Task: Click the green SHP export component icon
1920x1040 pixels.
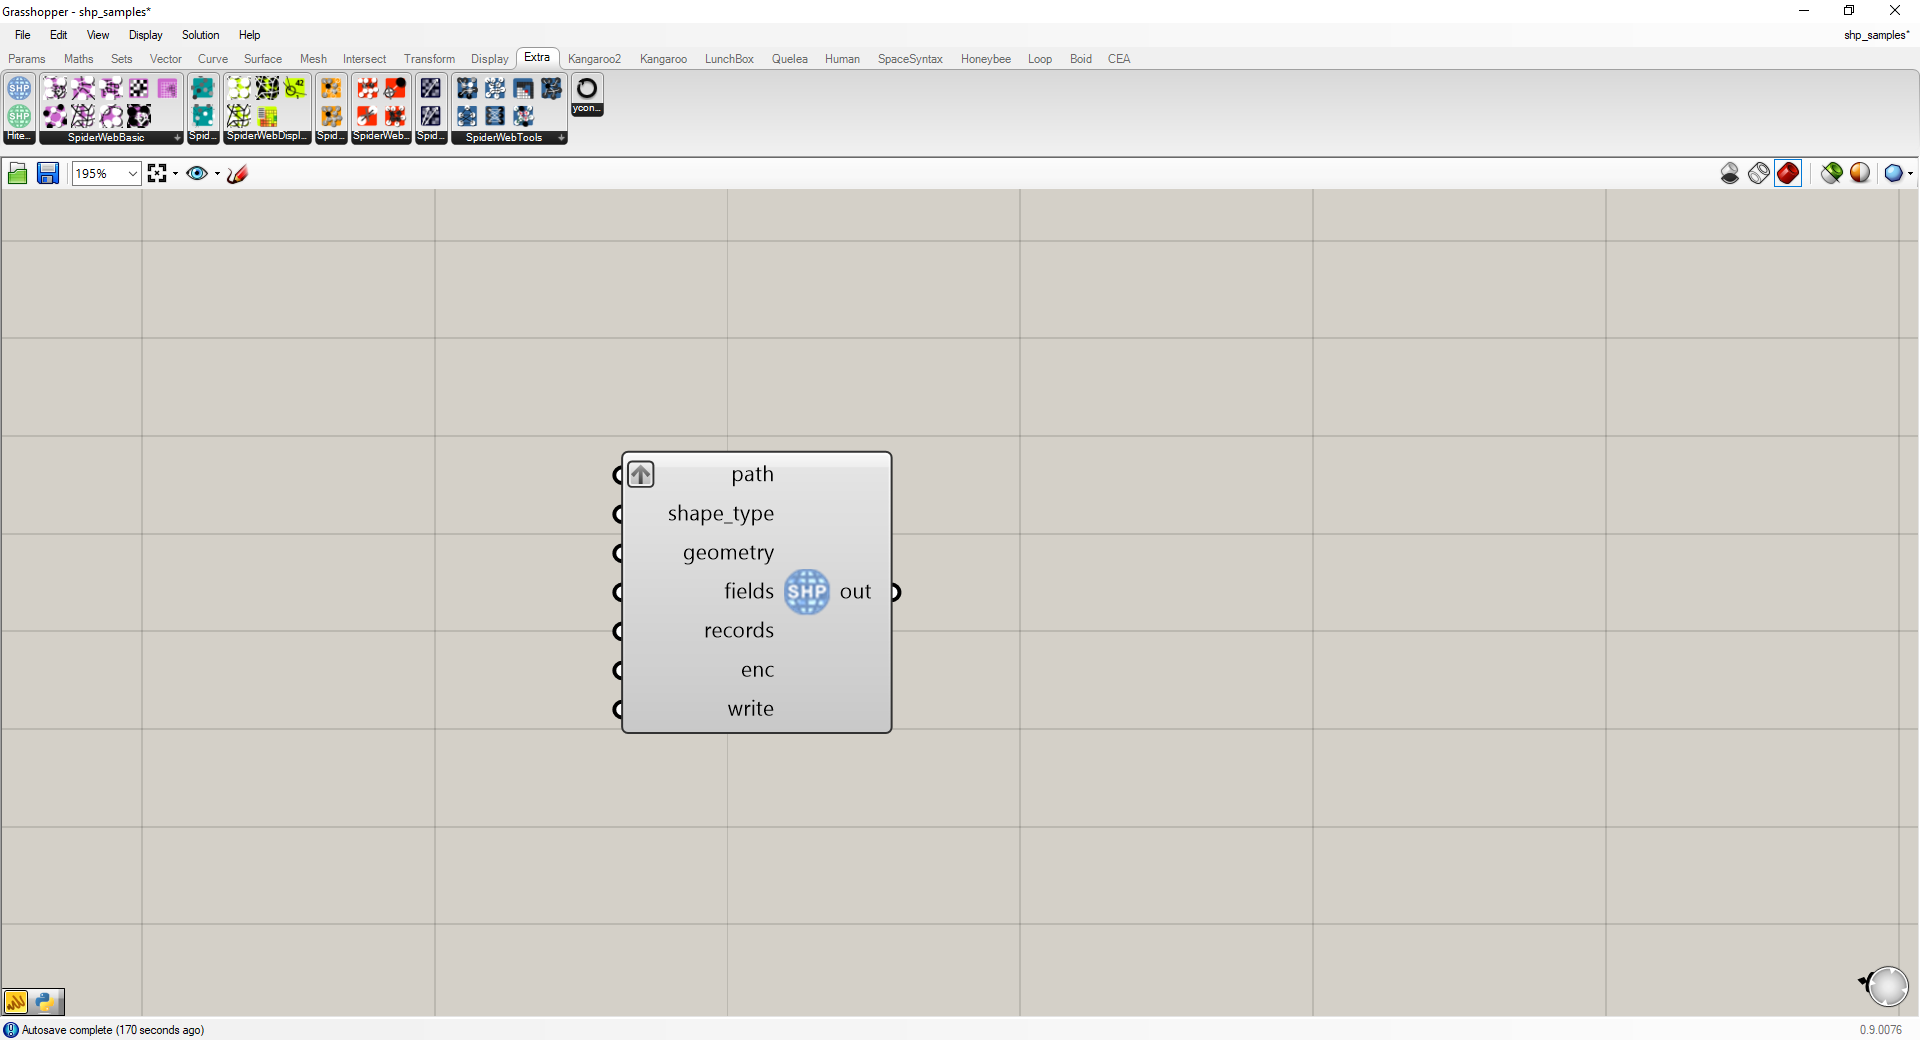Action: point(19,118)
